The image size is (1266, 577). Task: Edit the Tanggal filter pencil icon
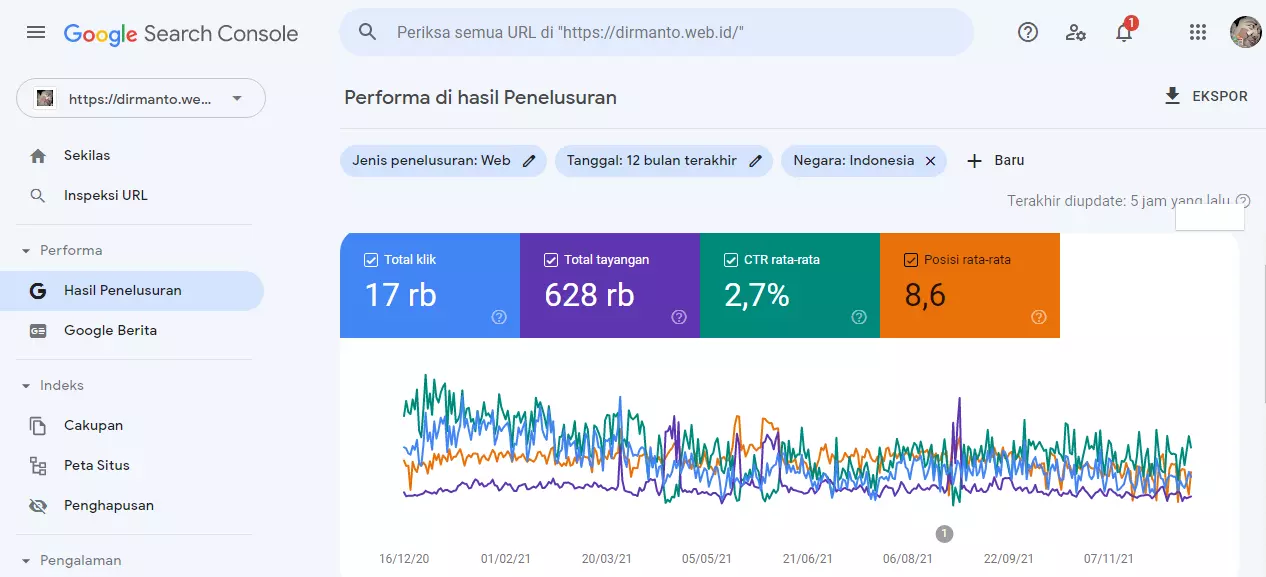point(756,160)
